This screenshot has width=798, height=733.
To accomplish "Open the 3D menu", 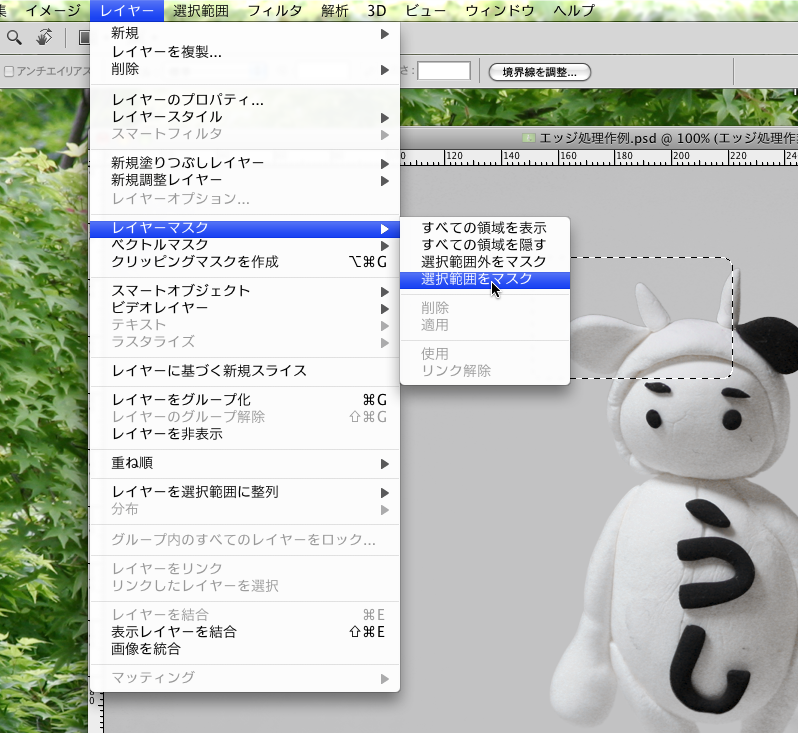I will coord(377,11).
